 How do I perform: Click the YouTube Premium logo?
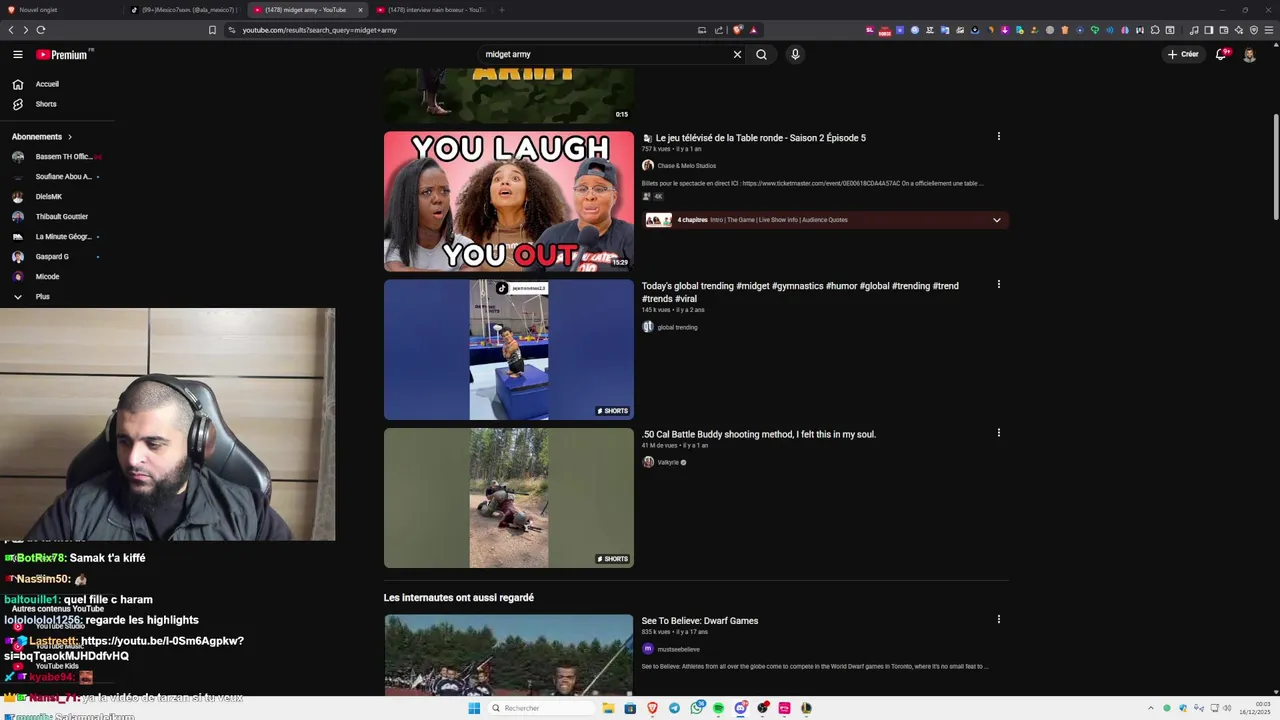click(64, 55)
